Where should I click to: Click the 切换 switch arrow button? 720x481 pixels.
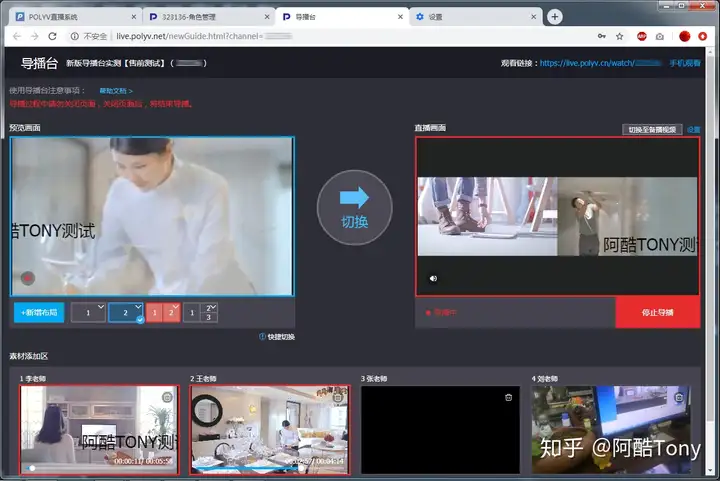(354, 207)
